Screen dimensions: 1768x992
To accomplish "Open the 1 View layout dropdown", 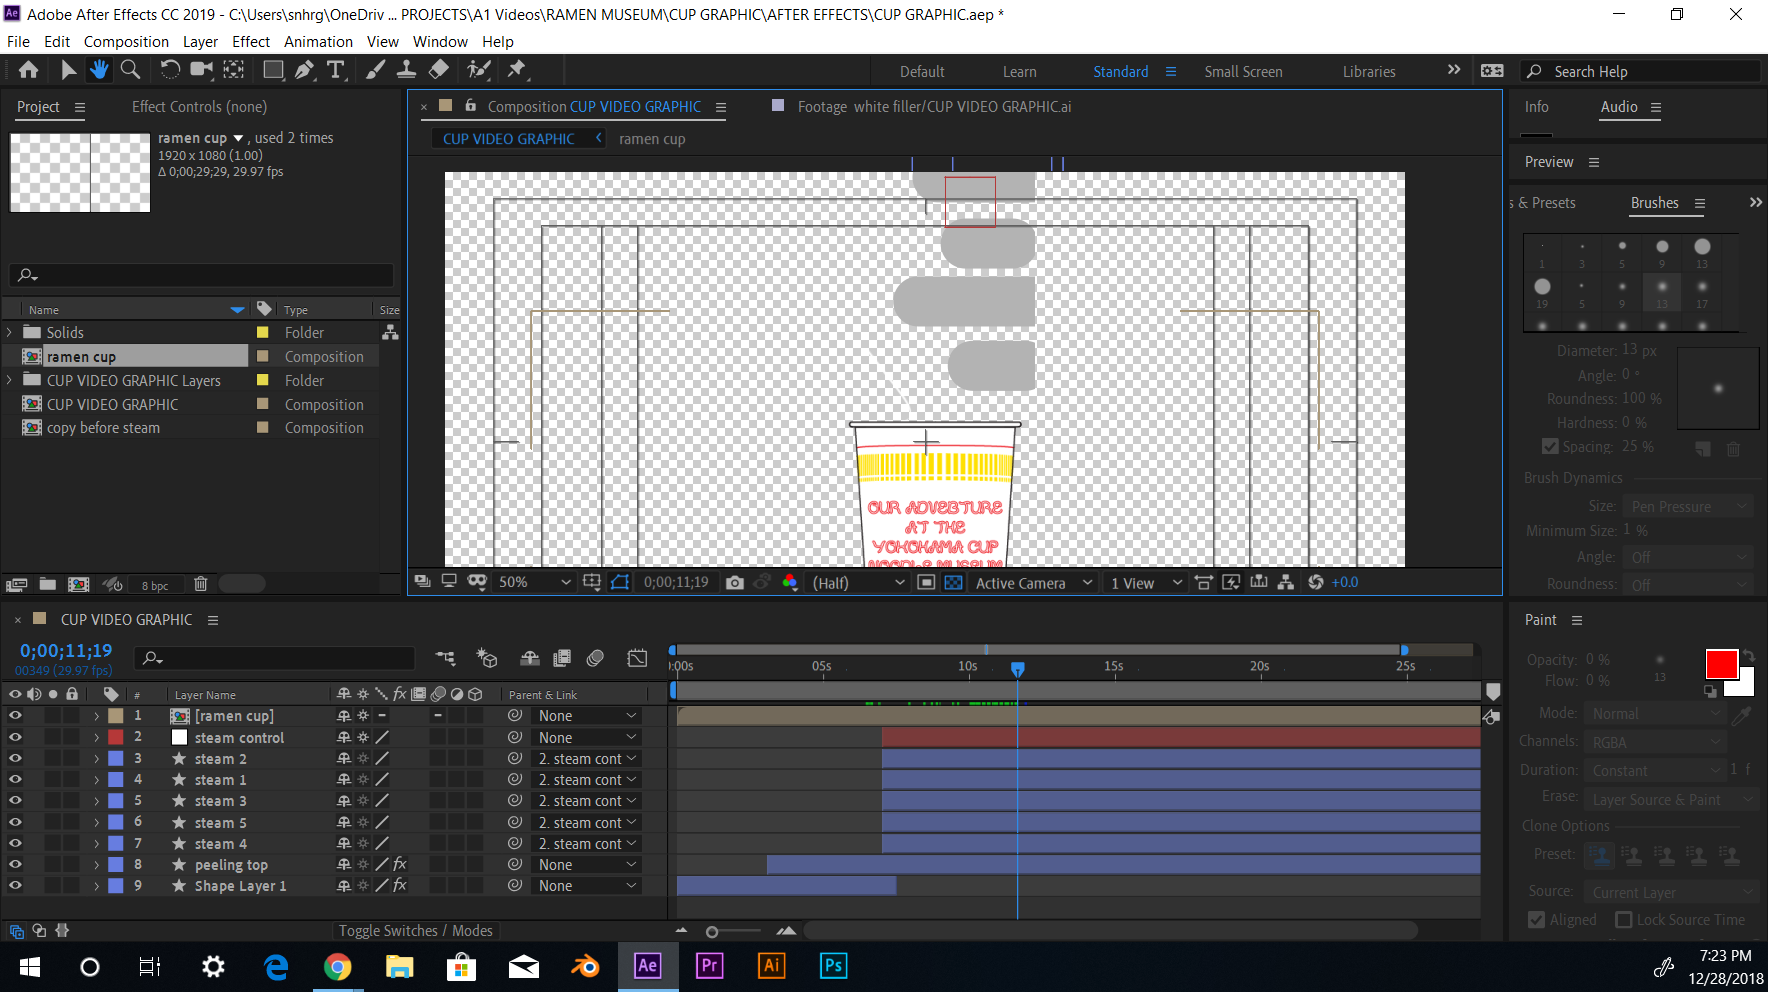I will click(x=1146, y=583).
